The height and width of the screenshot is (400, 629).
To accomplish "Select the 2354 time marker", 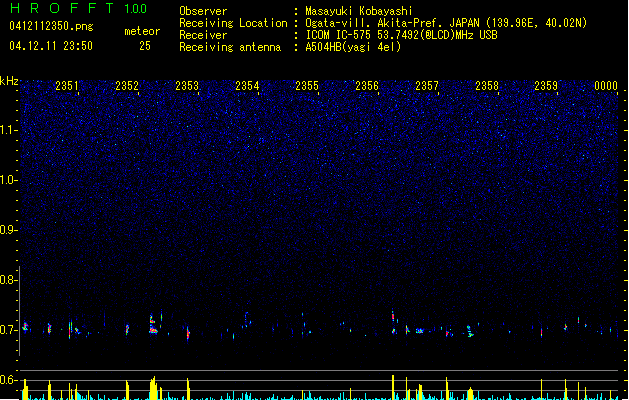I will coord(247,85).
